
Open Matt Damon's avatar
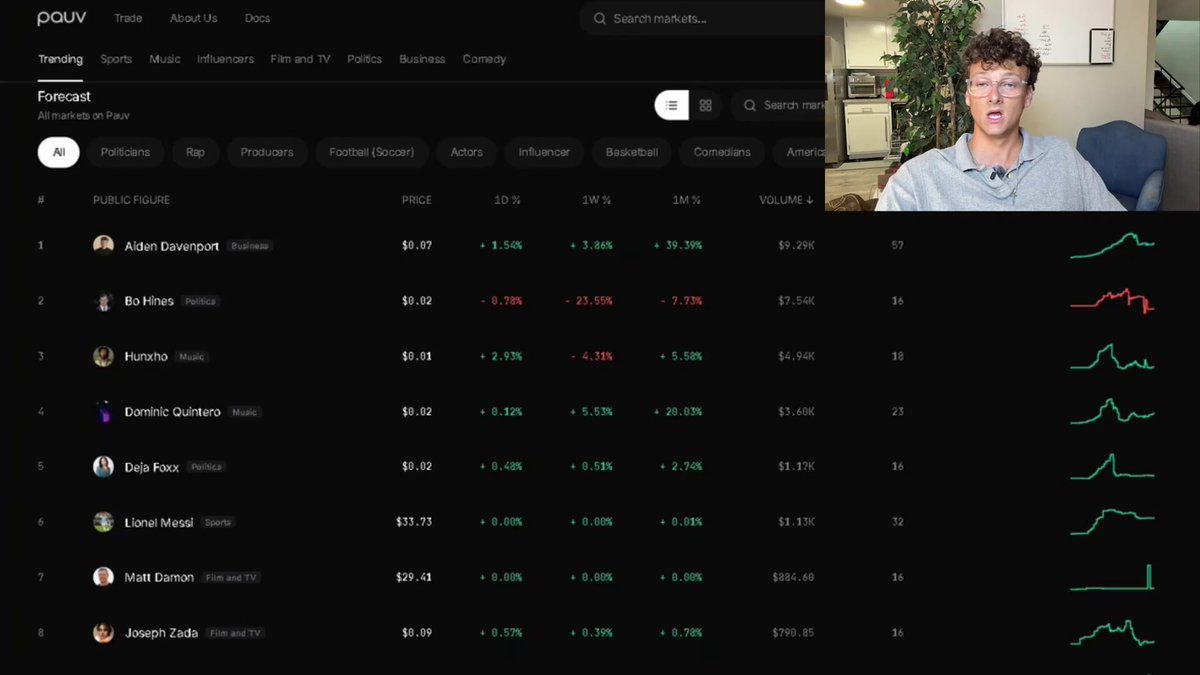click(x=103, y=577)
